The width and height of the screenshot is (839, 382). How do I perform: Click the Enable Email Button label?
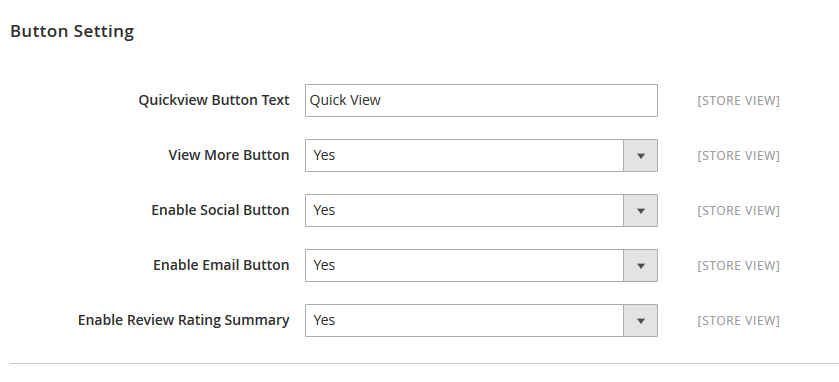[222, 265]
